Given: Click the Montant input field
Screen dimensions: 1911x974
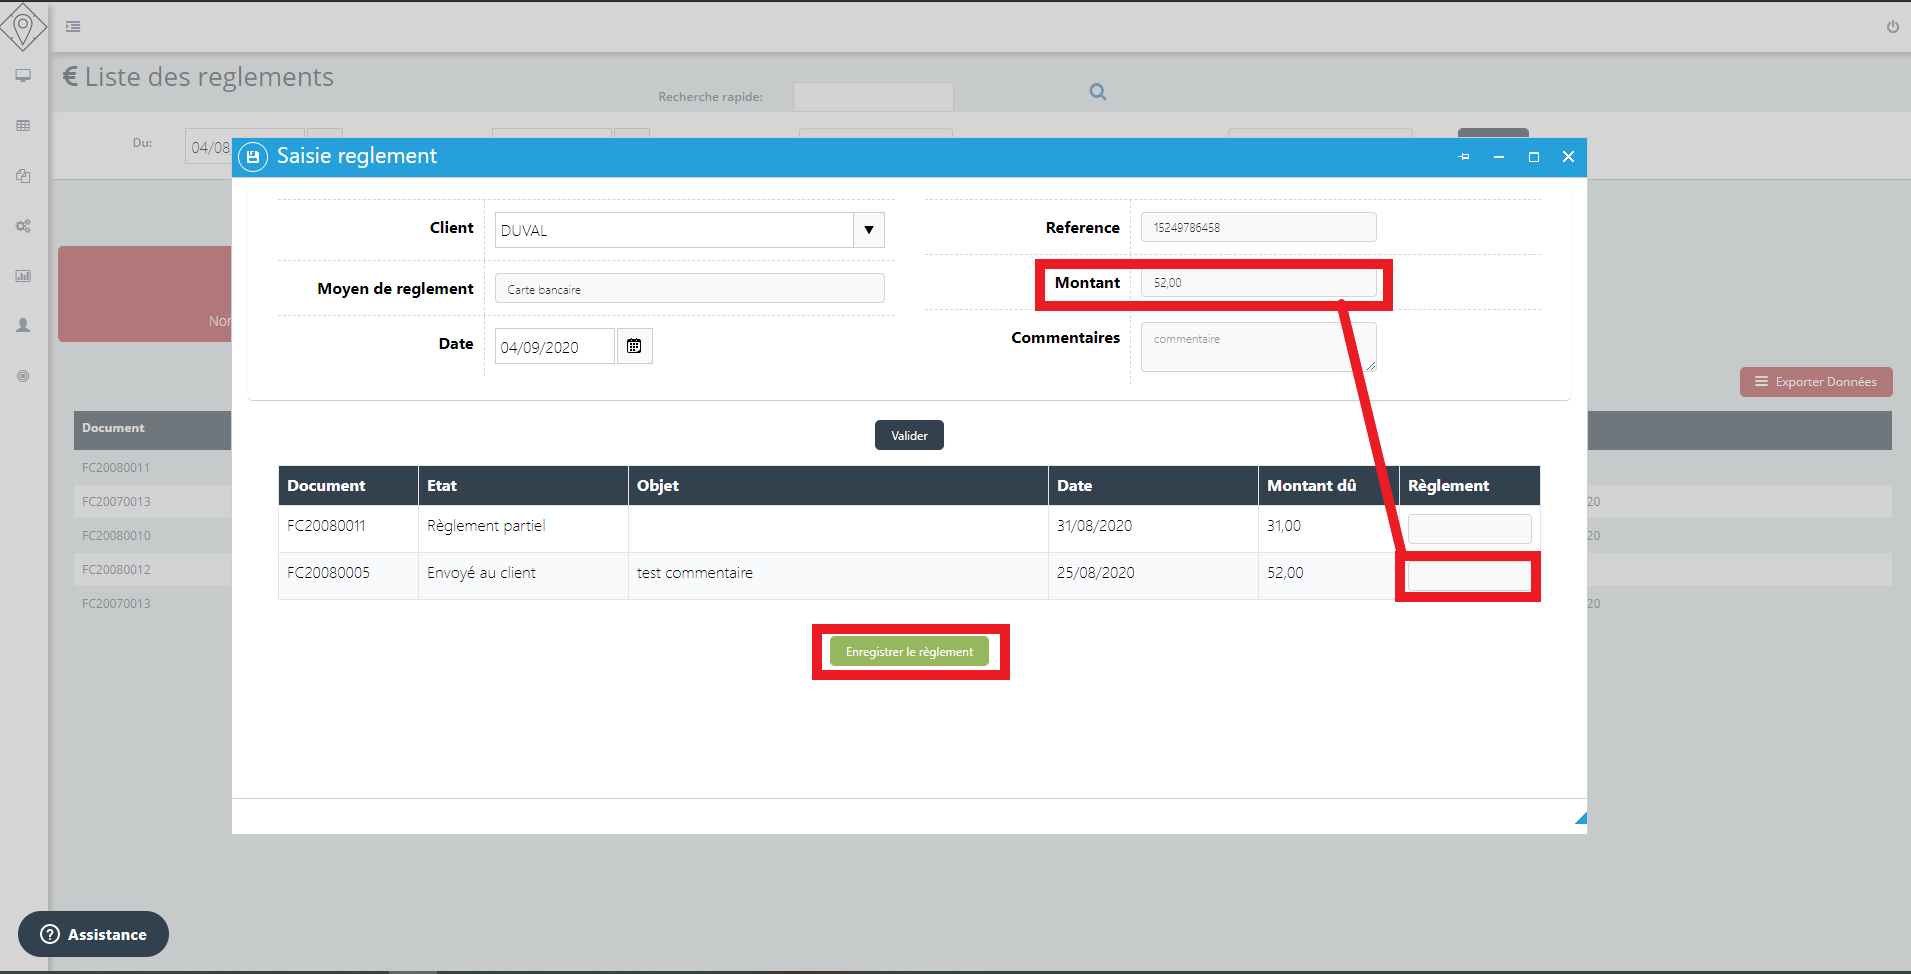Looking at the screenshot, I should pos(1257,283).
